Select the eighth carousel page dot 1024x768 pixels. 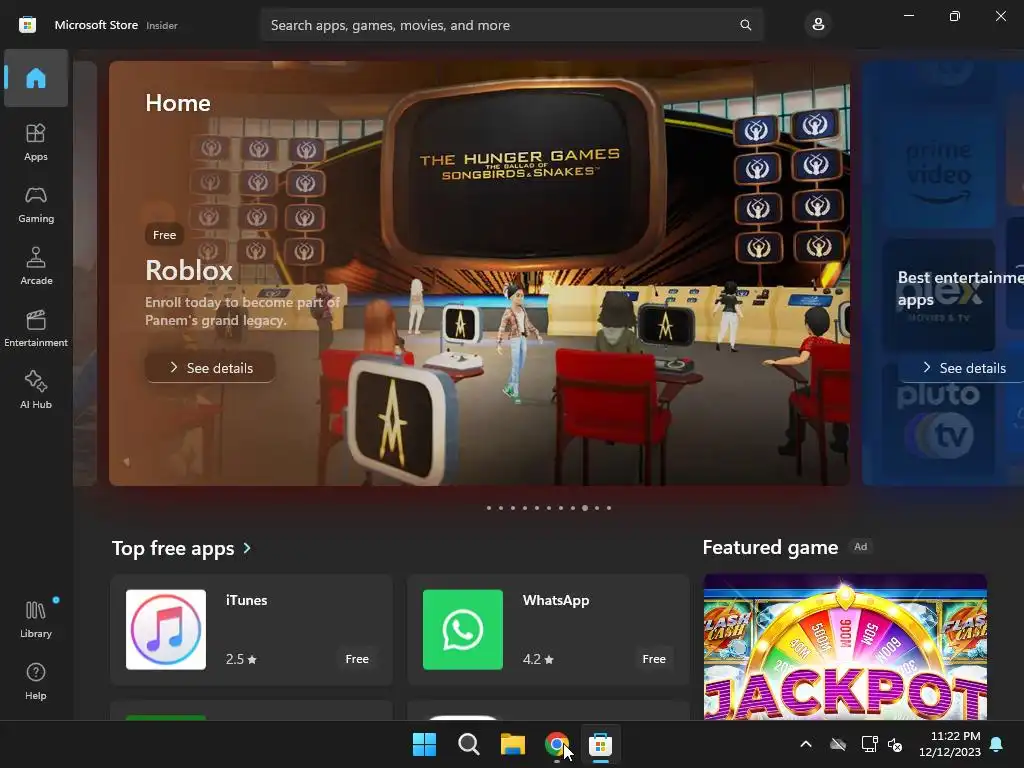(x=573, y=507)
